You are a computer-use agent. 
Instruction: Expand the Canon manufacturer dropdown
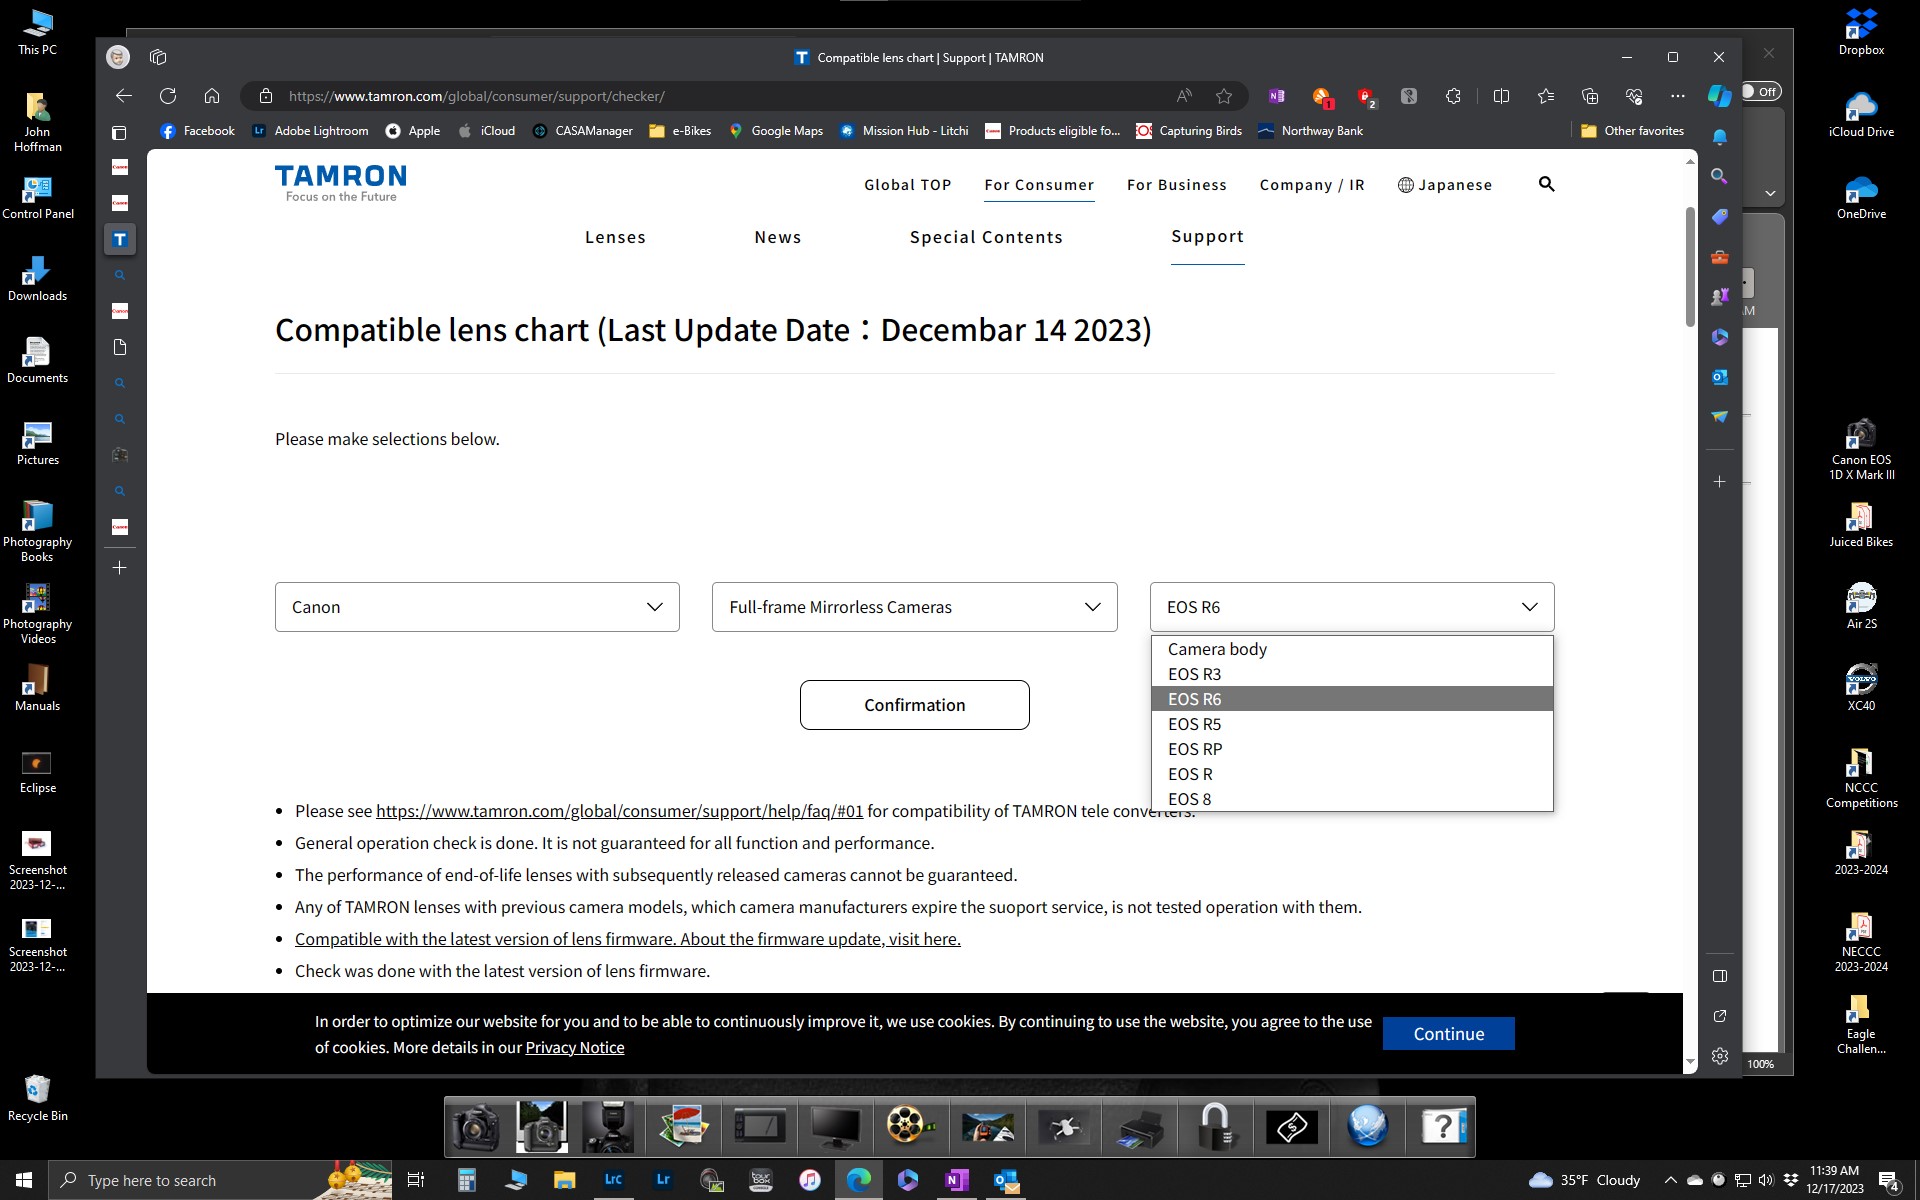pos(477,607)
